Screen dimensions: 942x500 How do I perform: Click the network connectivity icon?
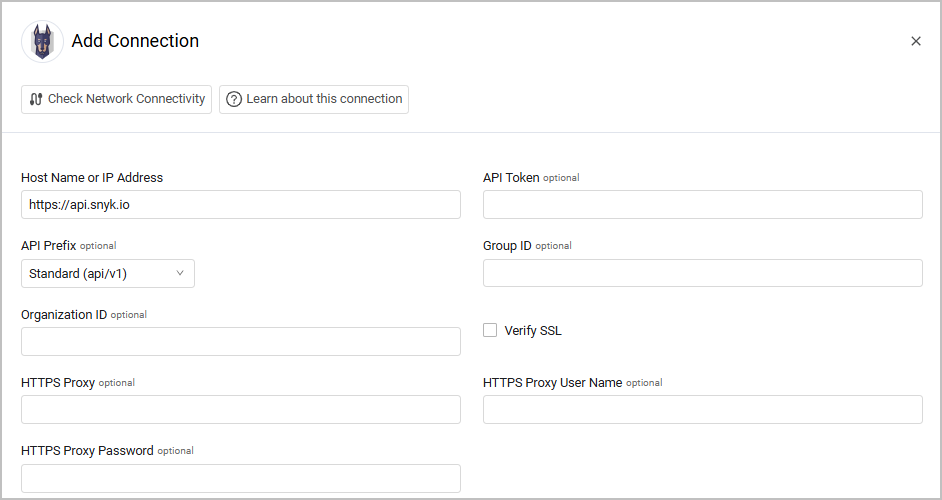point(36,99)
